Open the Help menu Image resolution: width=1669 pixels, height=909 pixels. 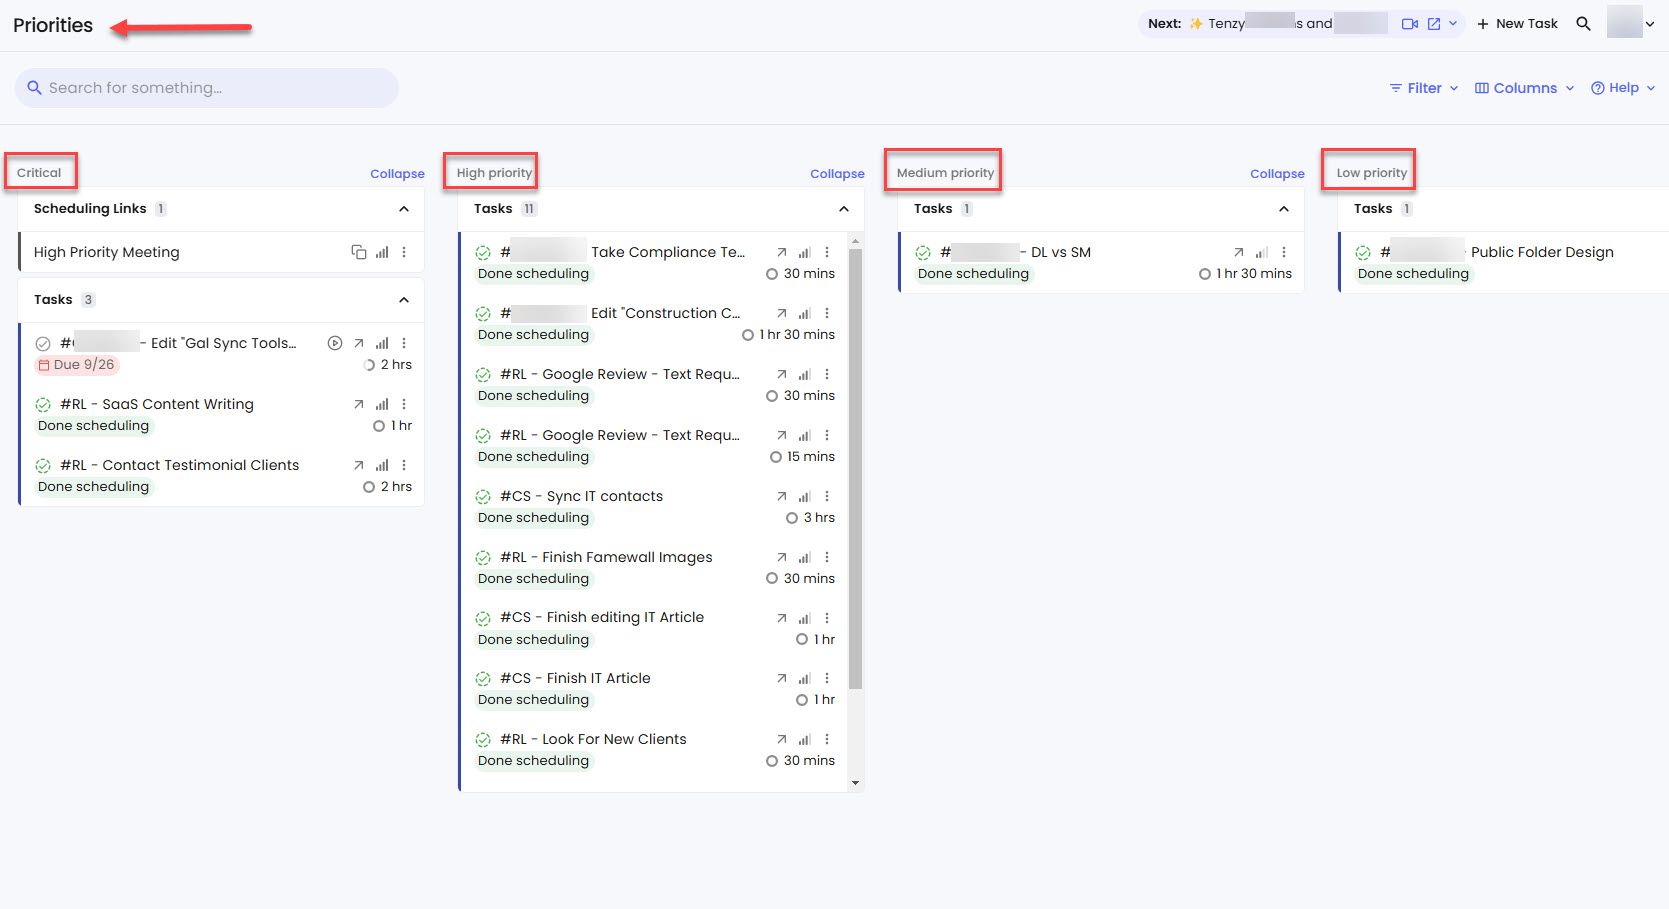point(1620,88)
